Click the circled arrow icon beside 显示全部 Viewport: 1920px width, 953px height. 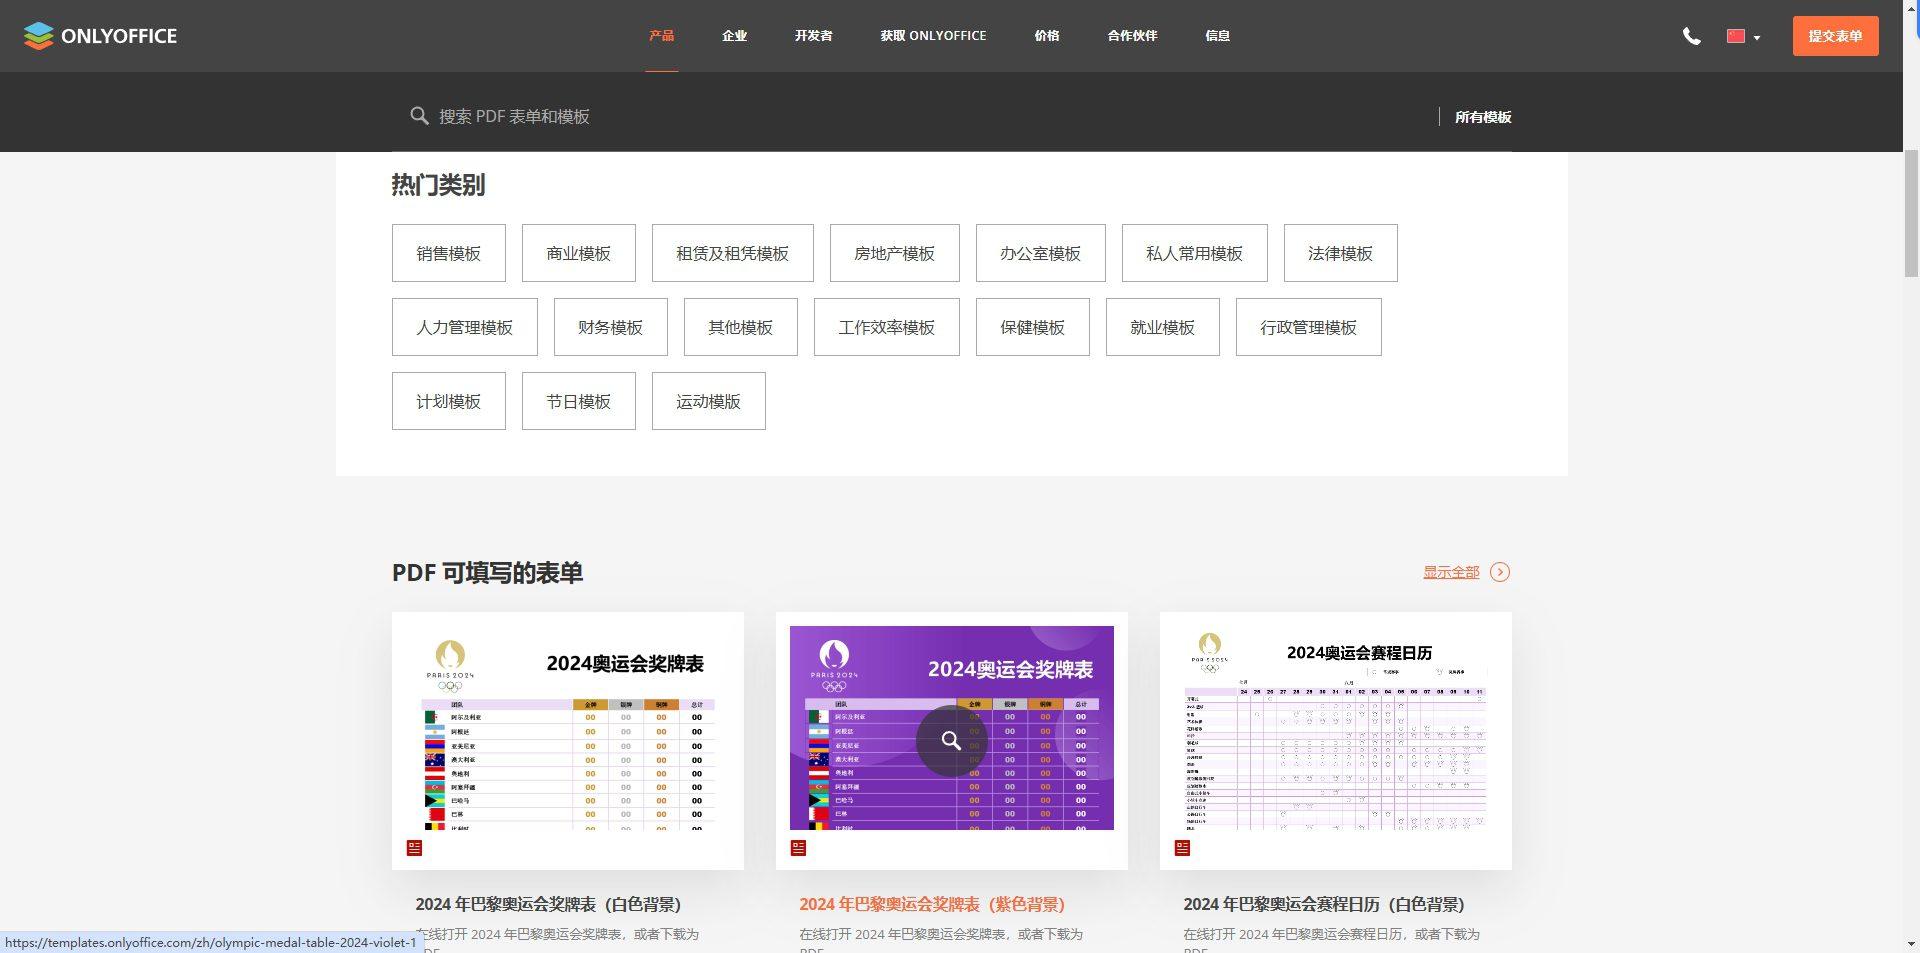pos(1499,572)
